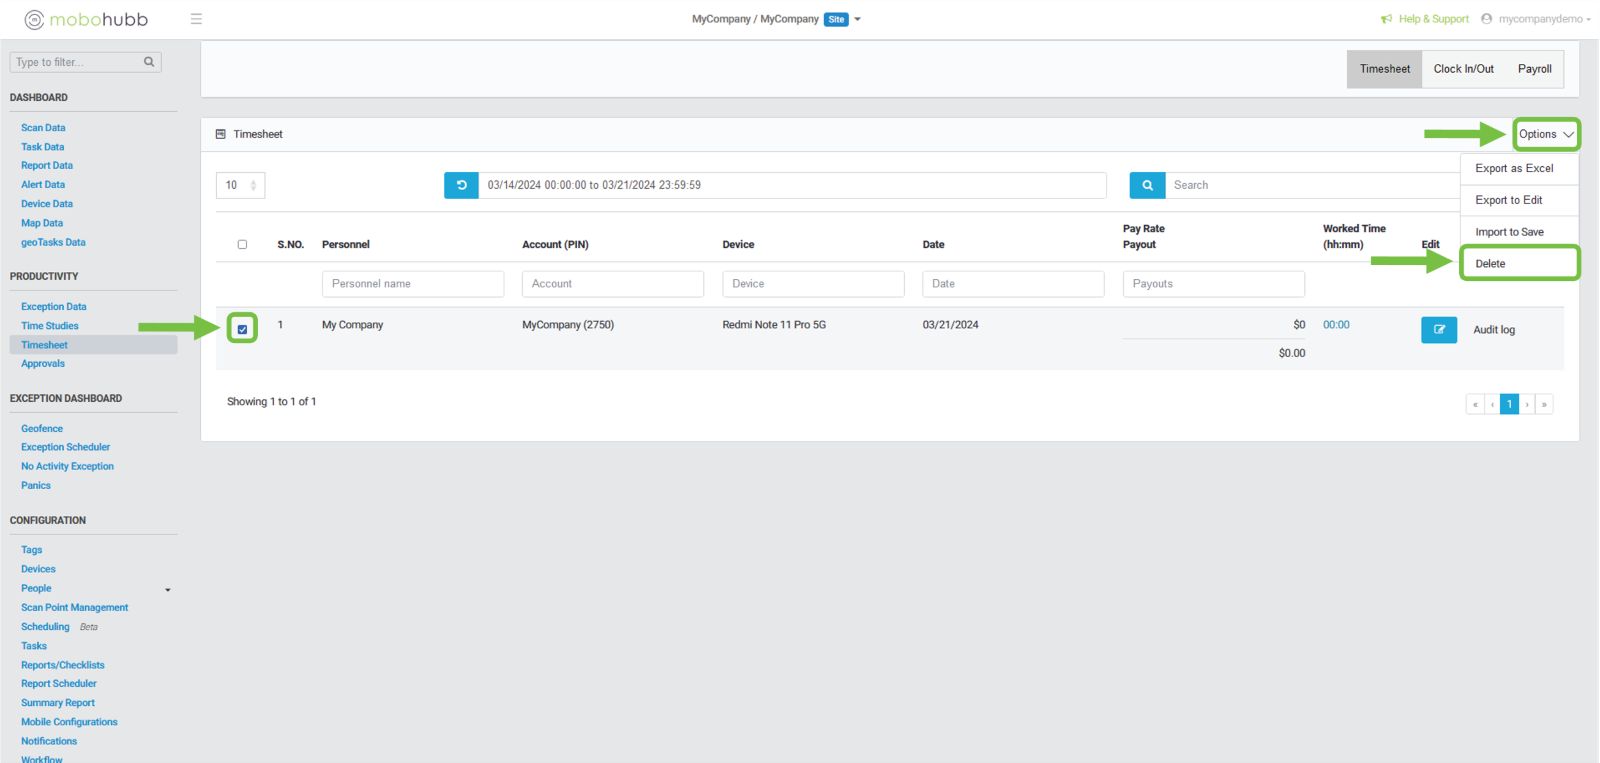Click the blue refresh date range icon
Screen dimensions: 1600x763
pos(461,185)
